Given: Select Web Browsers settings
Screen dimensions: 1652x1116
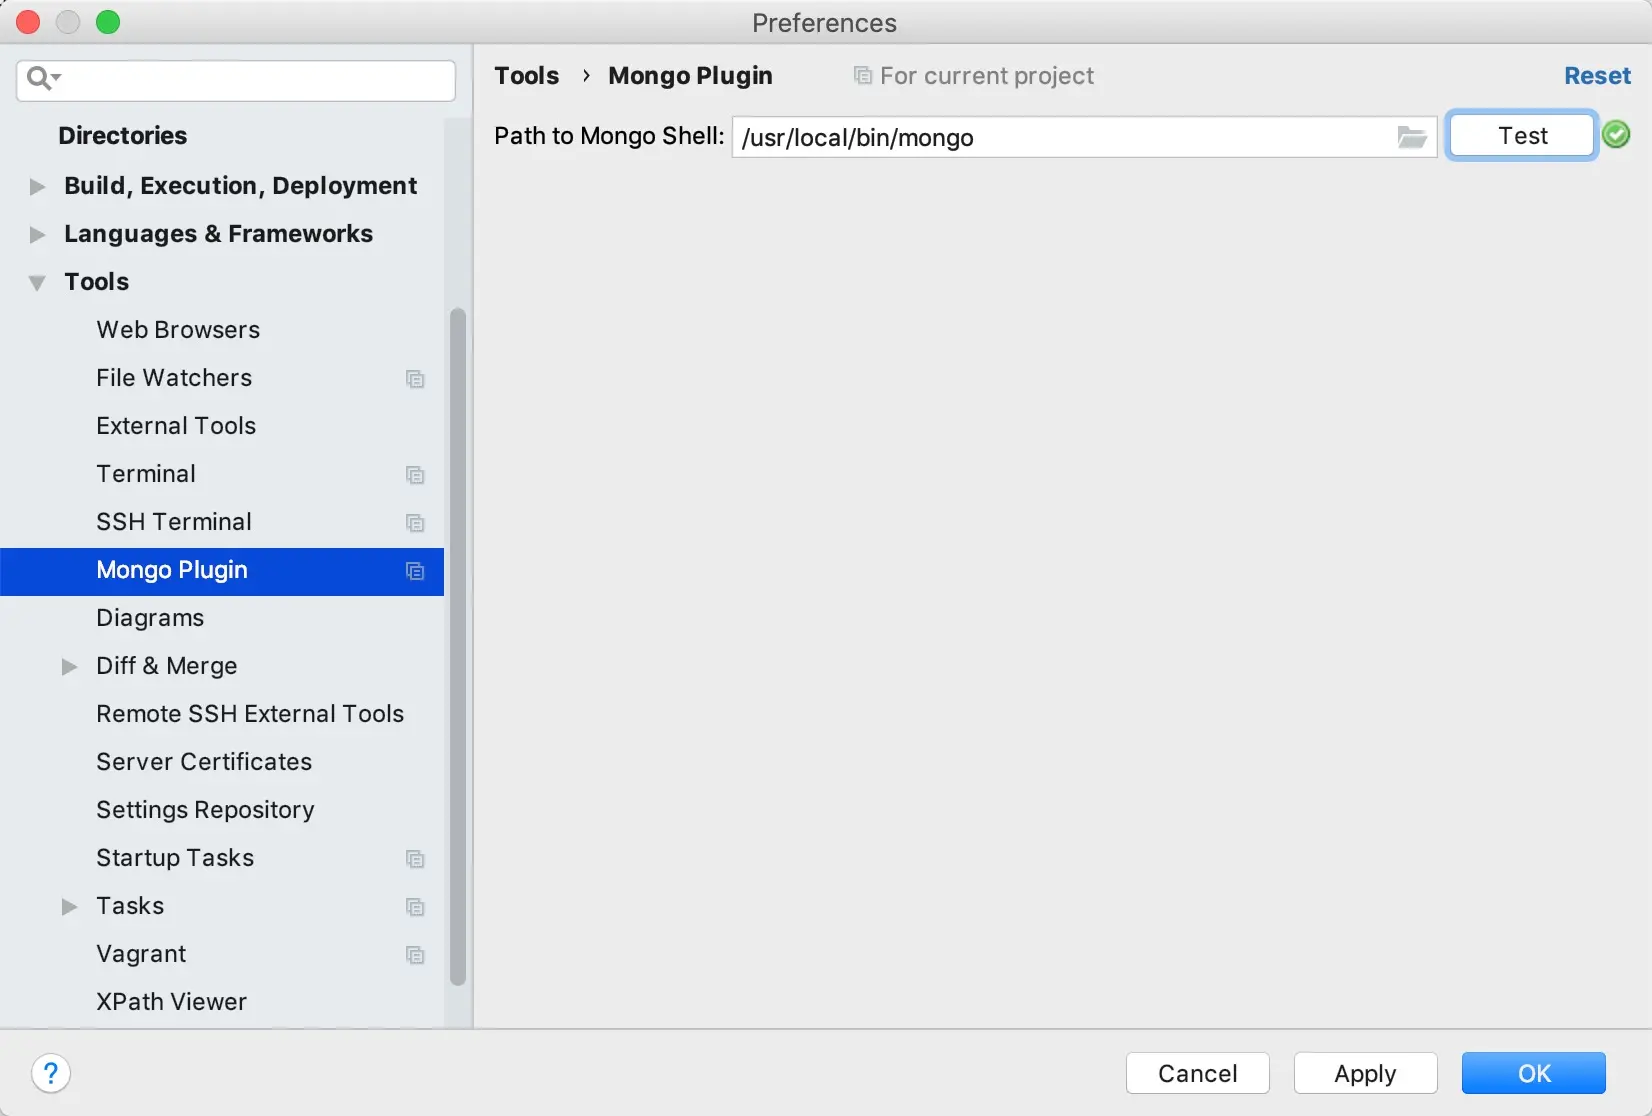Looking at the screenshot, I should 178,330.
